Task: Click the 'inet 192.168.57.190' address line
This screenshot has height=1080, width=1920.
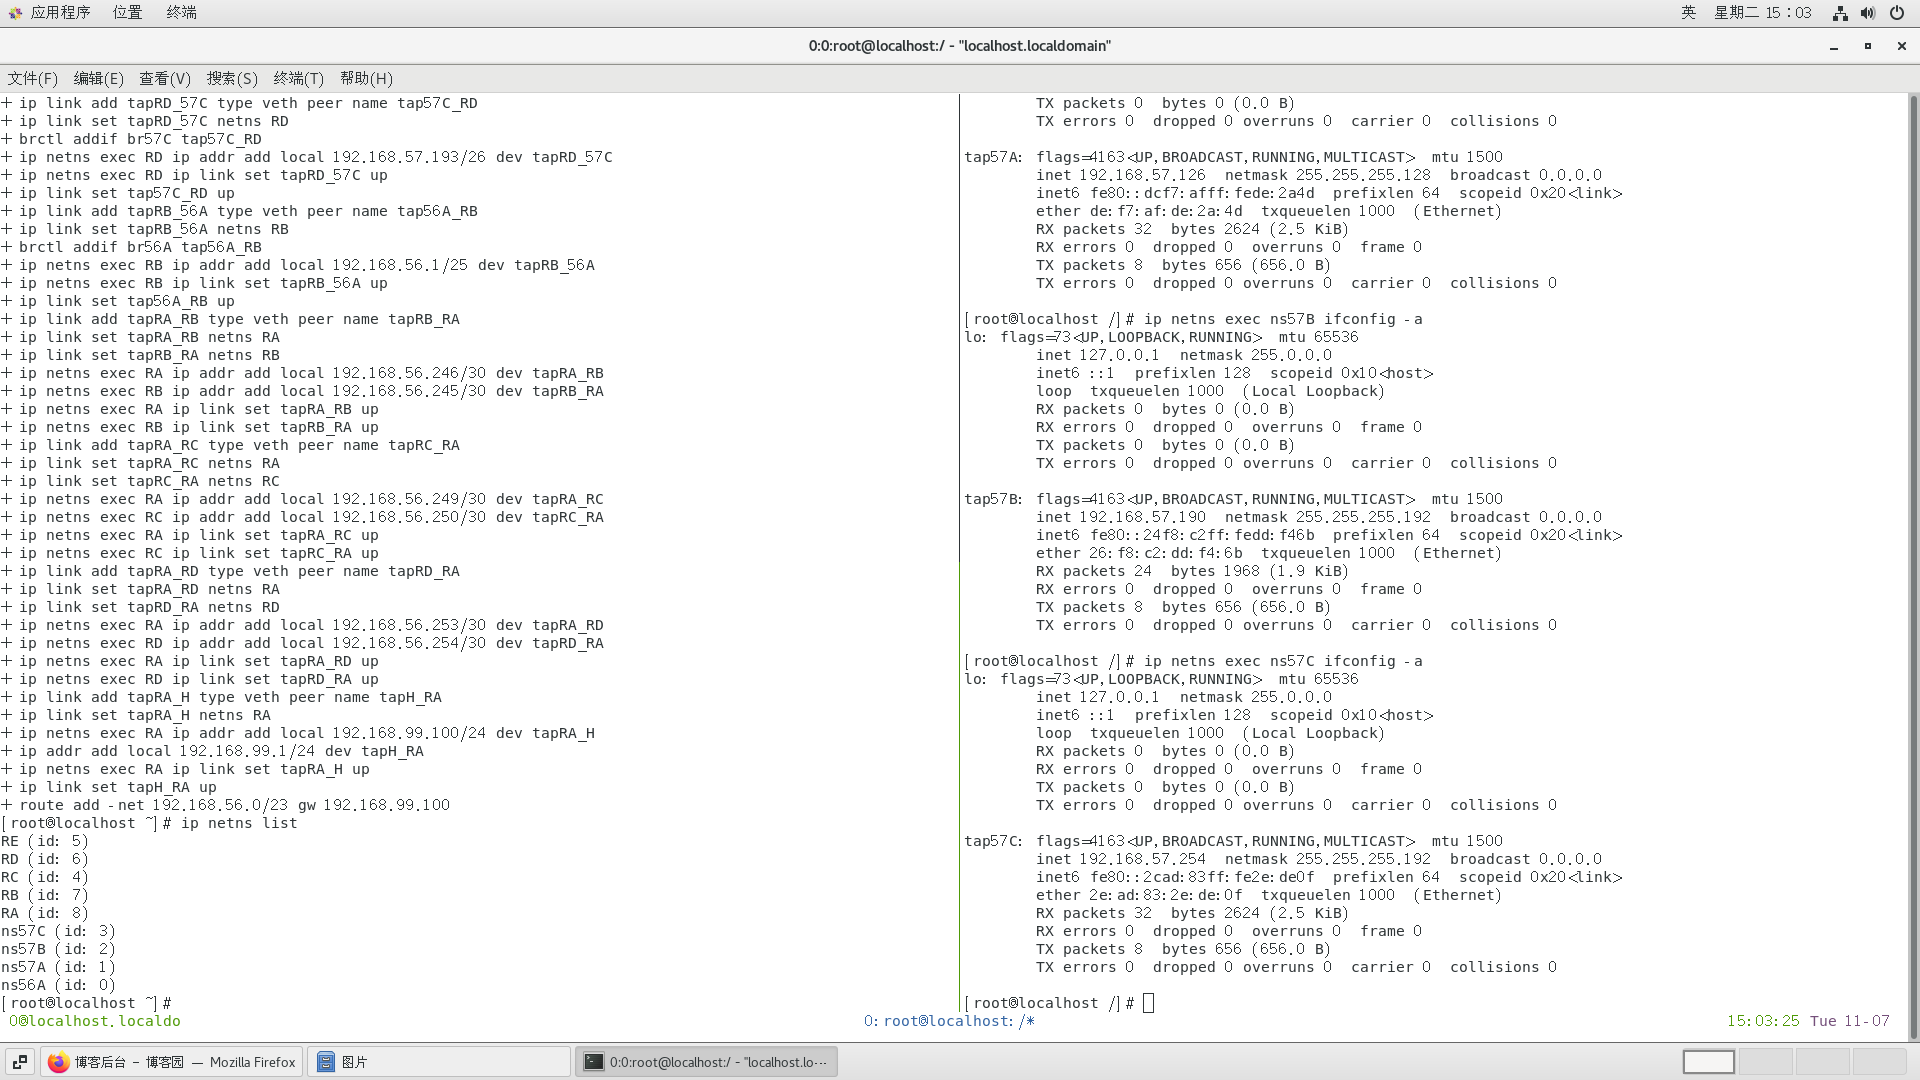Action: click(1319, 517)
